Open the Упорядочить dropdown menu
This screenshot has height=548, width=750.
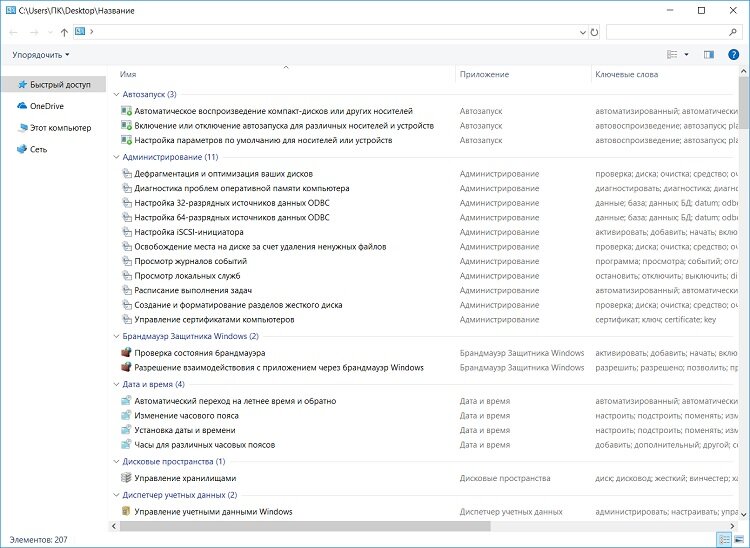41,55
